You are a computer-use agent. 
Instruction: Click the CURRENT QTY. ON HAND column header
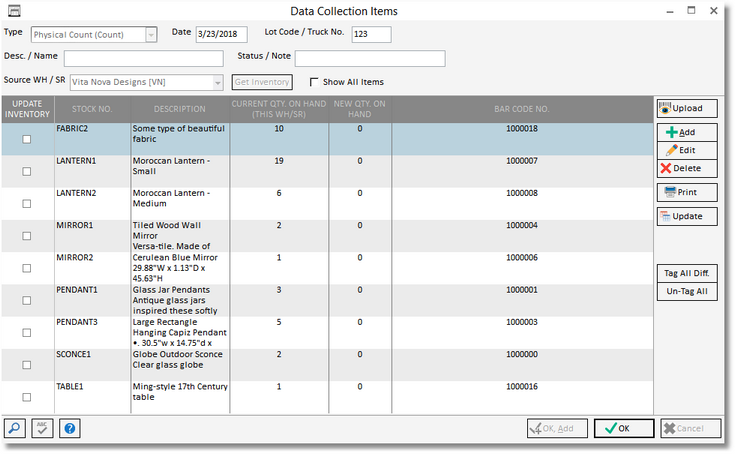(x=279, y=109)
